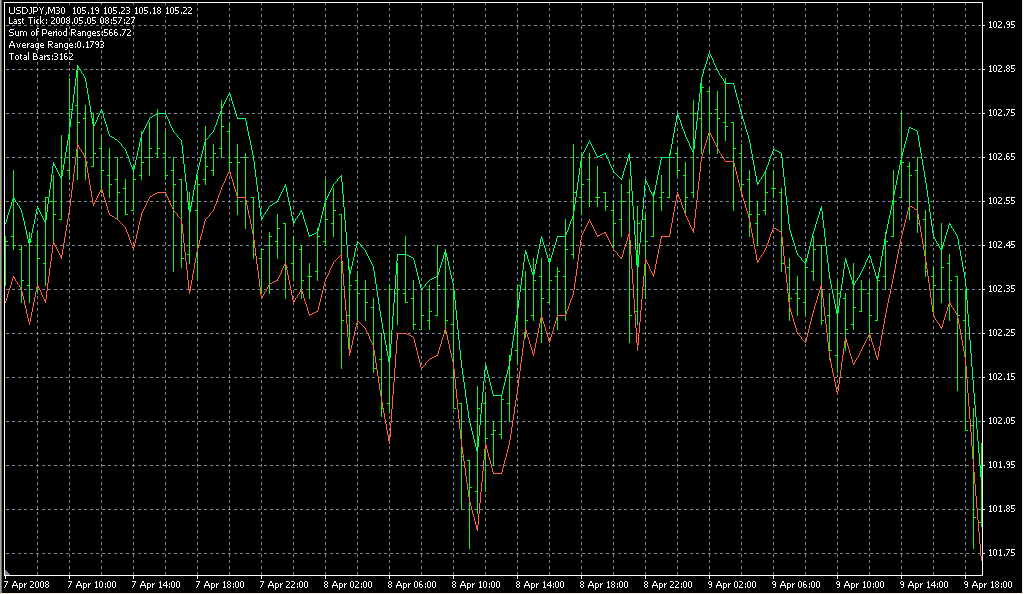Viewport: 1024px width, 594px height.
Task: Click the Average Range:0.1793 label
Action: 56,45
